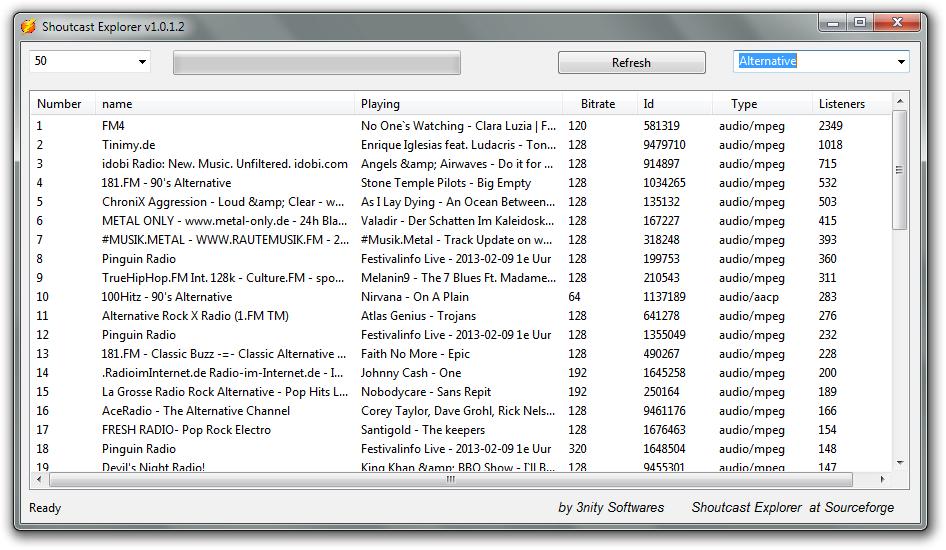Sort by the Listeners column header
946x550 pixels.
(851, 104)
